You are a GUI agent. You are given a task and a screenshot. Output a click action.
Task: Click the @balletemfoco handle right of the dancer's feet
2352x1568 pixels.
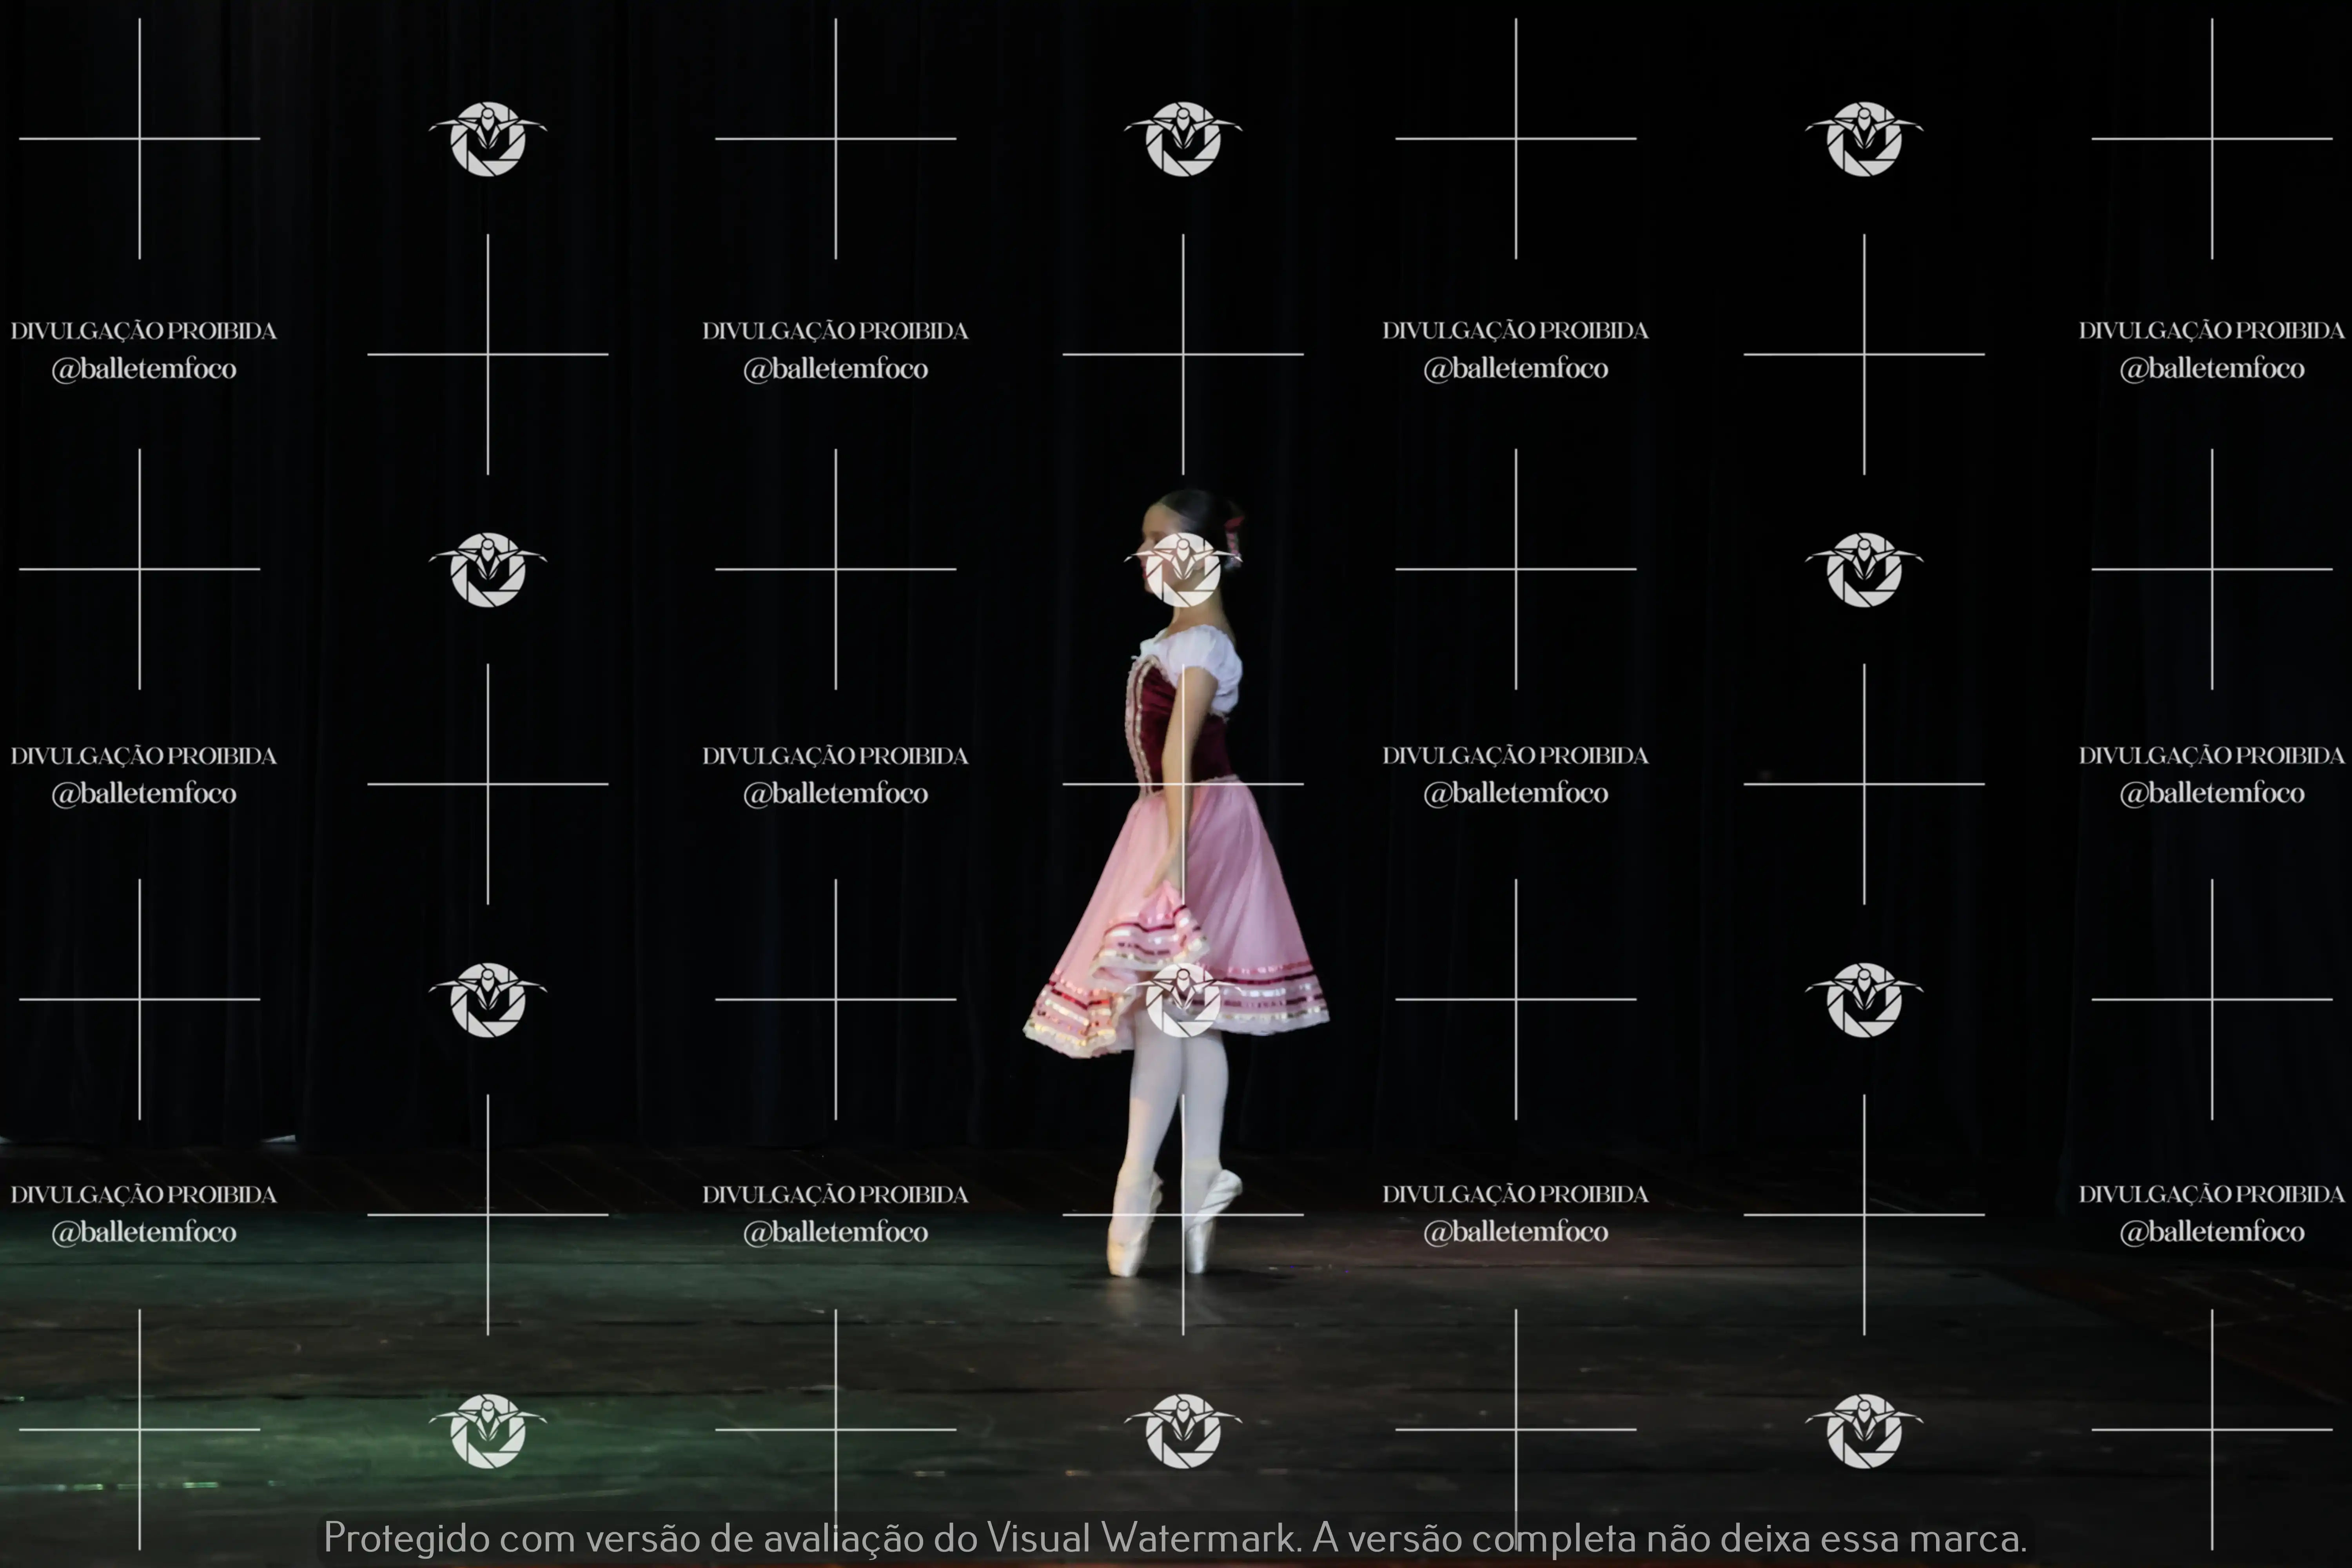tap(1515, 1232)
